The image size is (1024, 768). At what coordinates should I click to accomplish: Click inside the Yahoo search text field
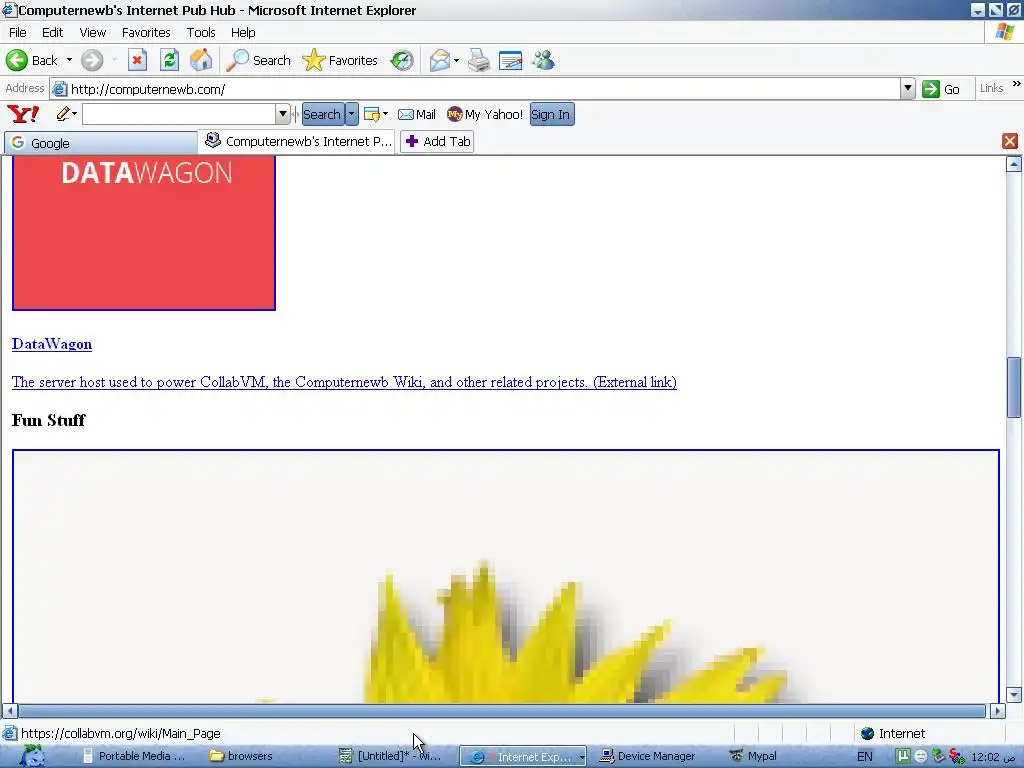click(x=179, y=114)
